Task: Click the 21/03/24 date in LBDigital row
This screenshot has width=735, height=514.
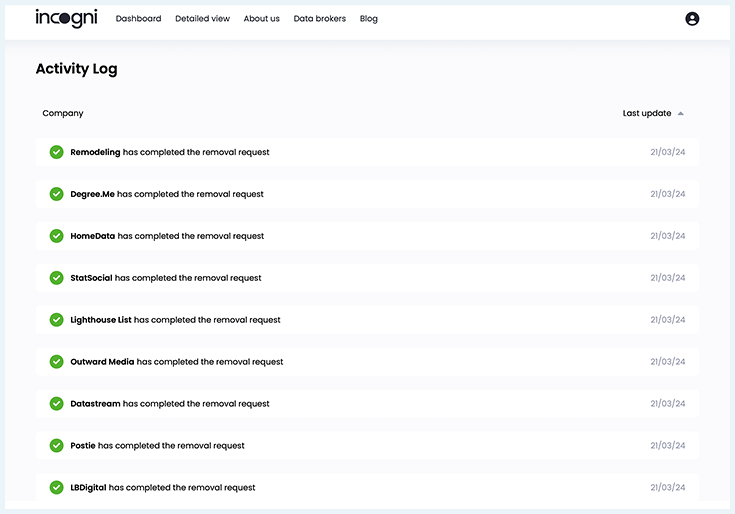Action: 668,488
